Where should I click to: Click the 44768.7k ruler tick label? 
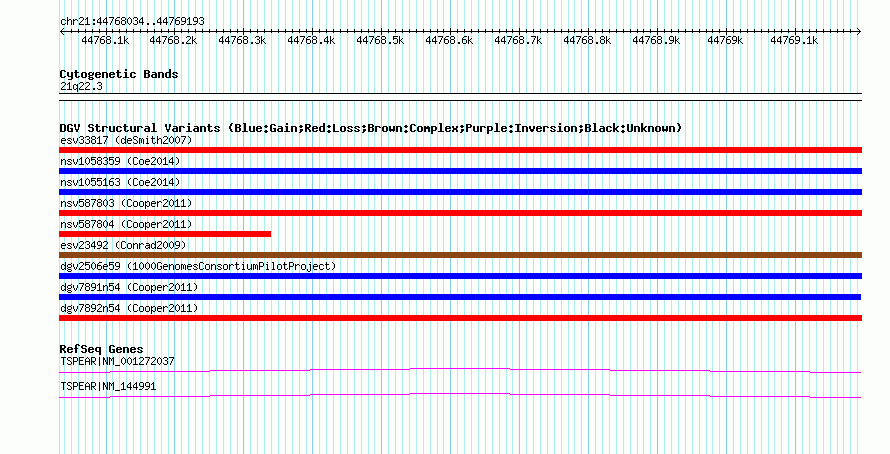(518, 40)
